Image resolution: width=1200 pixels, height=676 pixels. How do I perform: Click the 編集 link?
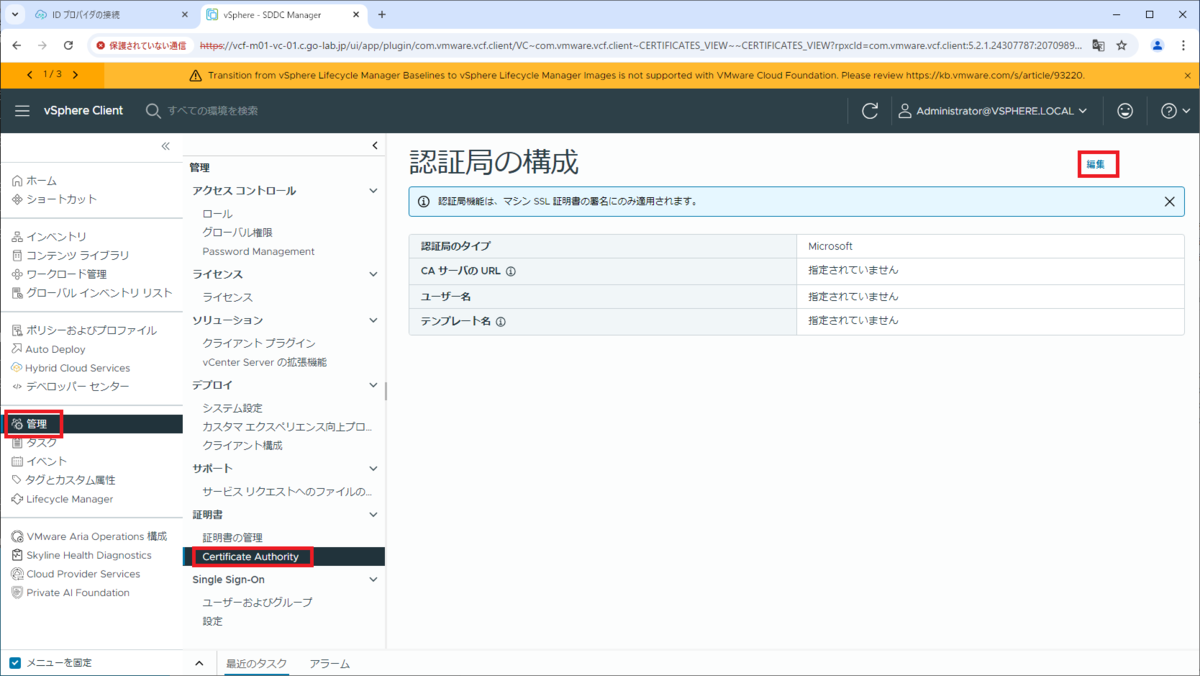point(1096,164)
